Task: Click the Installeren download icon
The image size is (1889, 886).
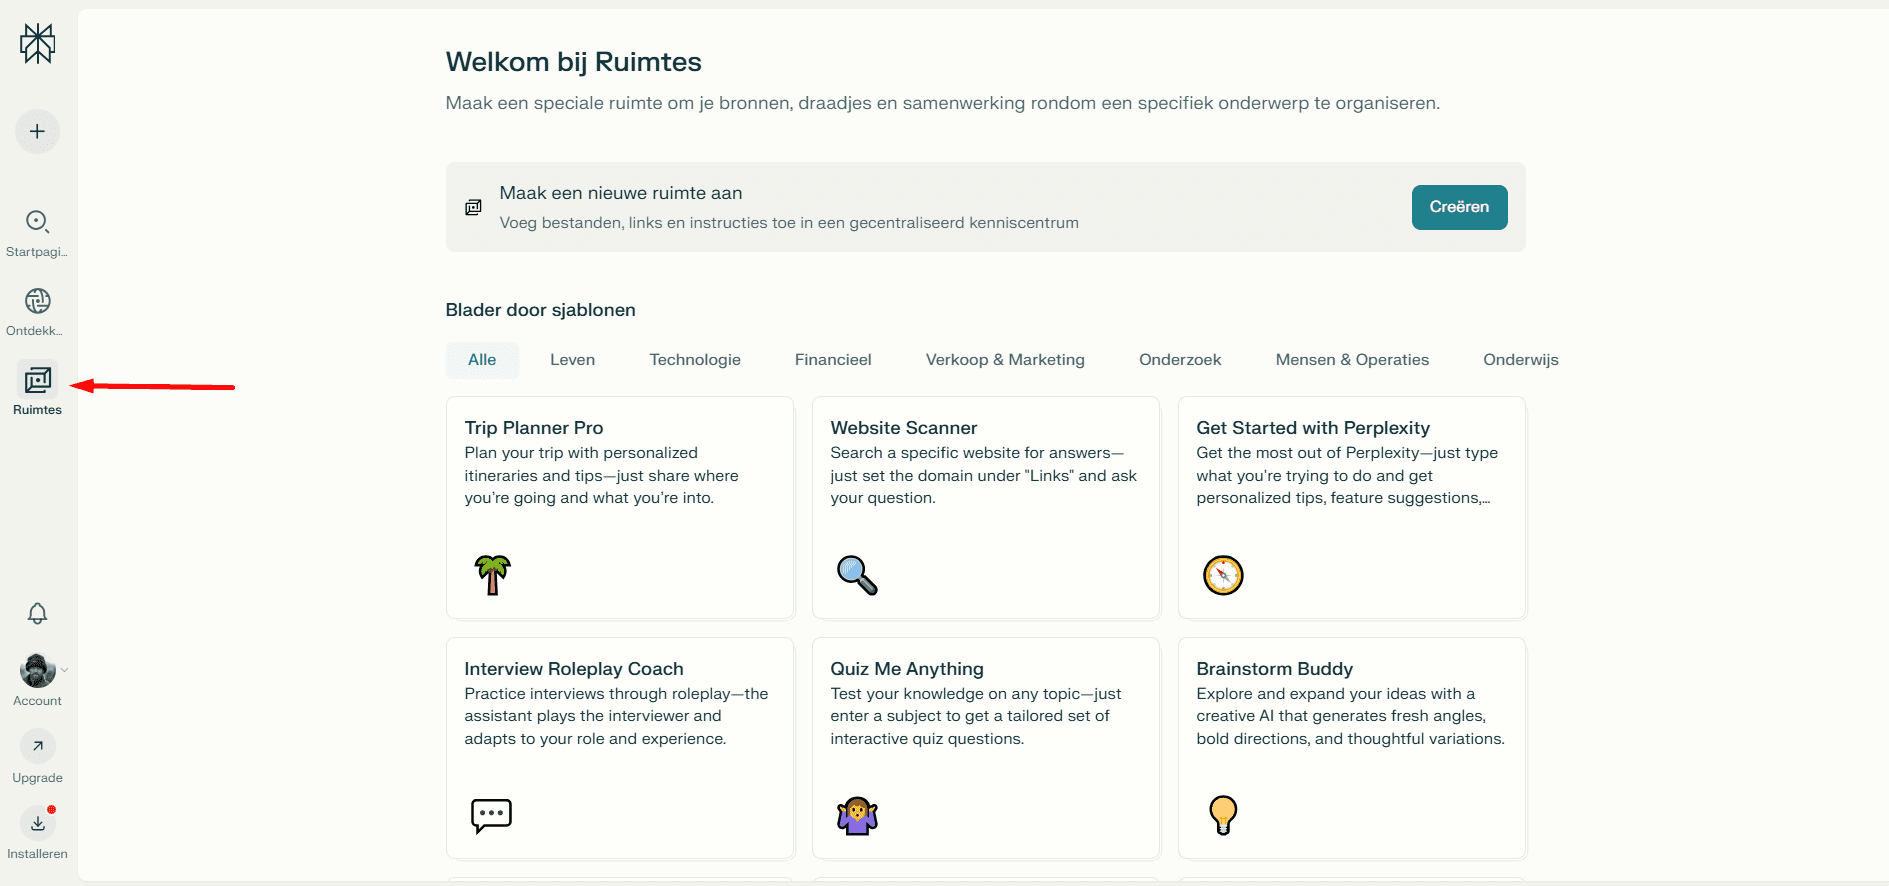Action: click(x=38, y=824)
